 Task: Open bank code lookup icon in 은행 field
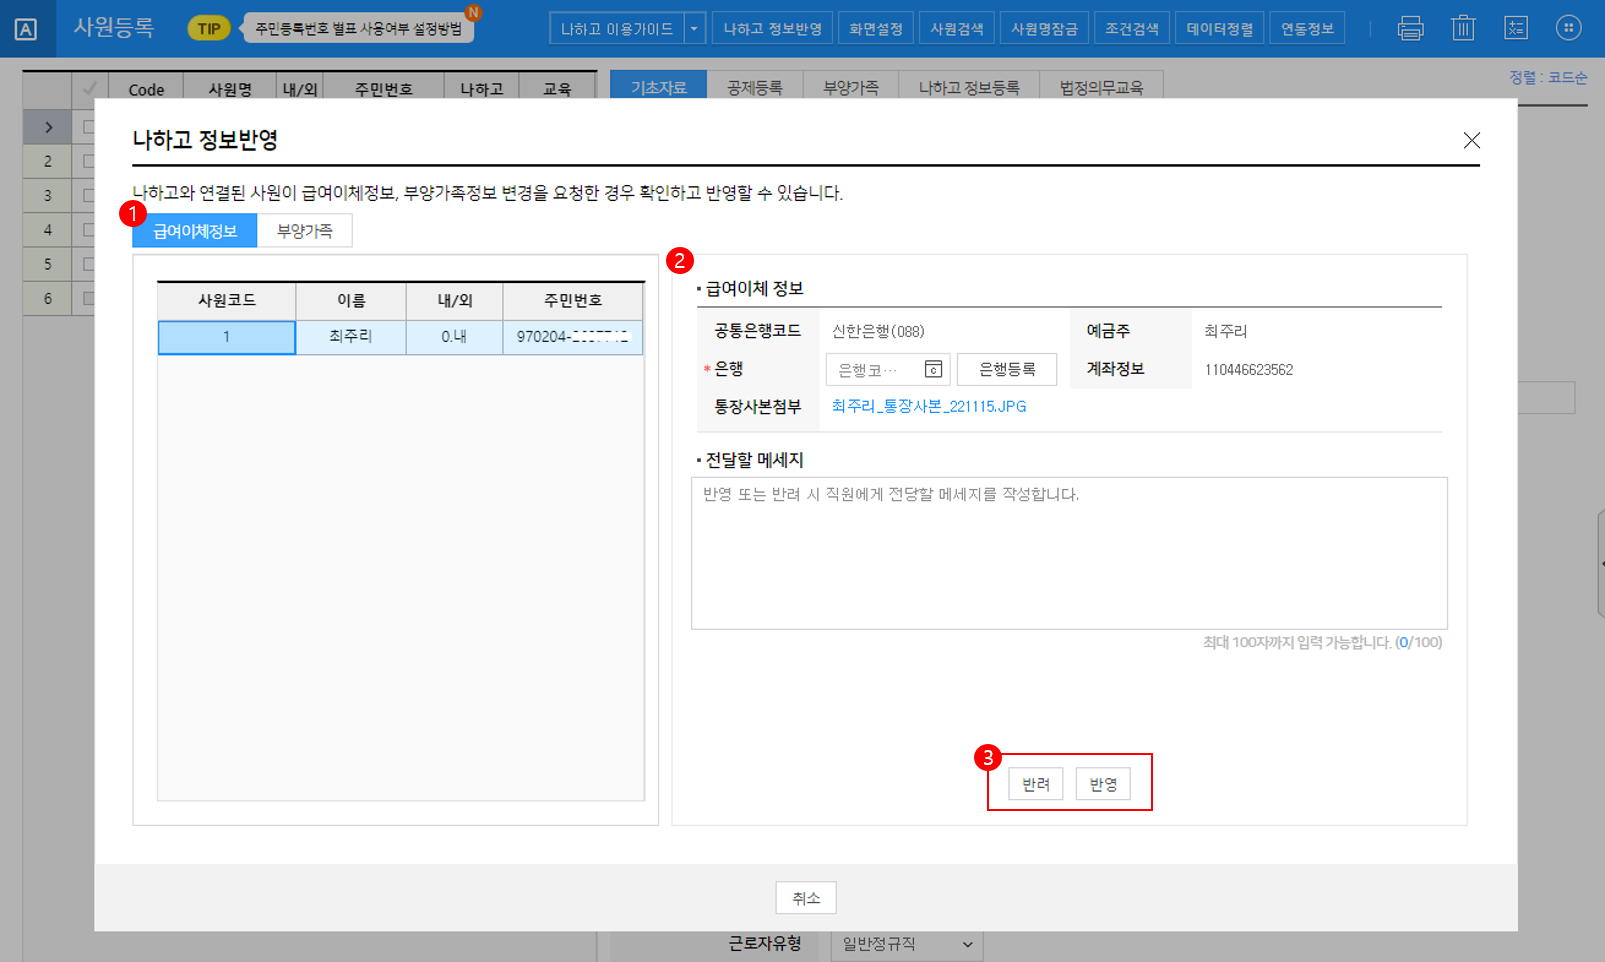pyautogui.click(x=933, y=370)
